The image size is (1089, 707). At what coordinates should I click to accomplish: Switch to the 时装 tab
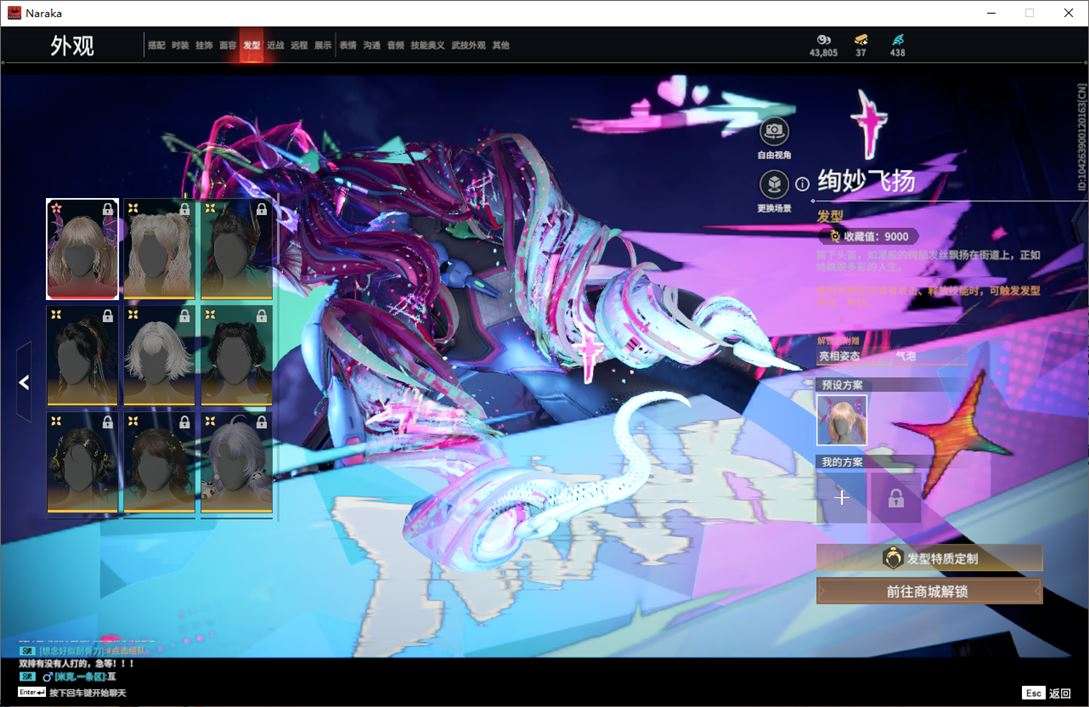coord(180,45)
